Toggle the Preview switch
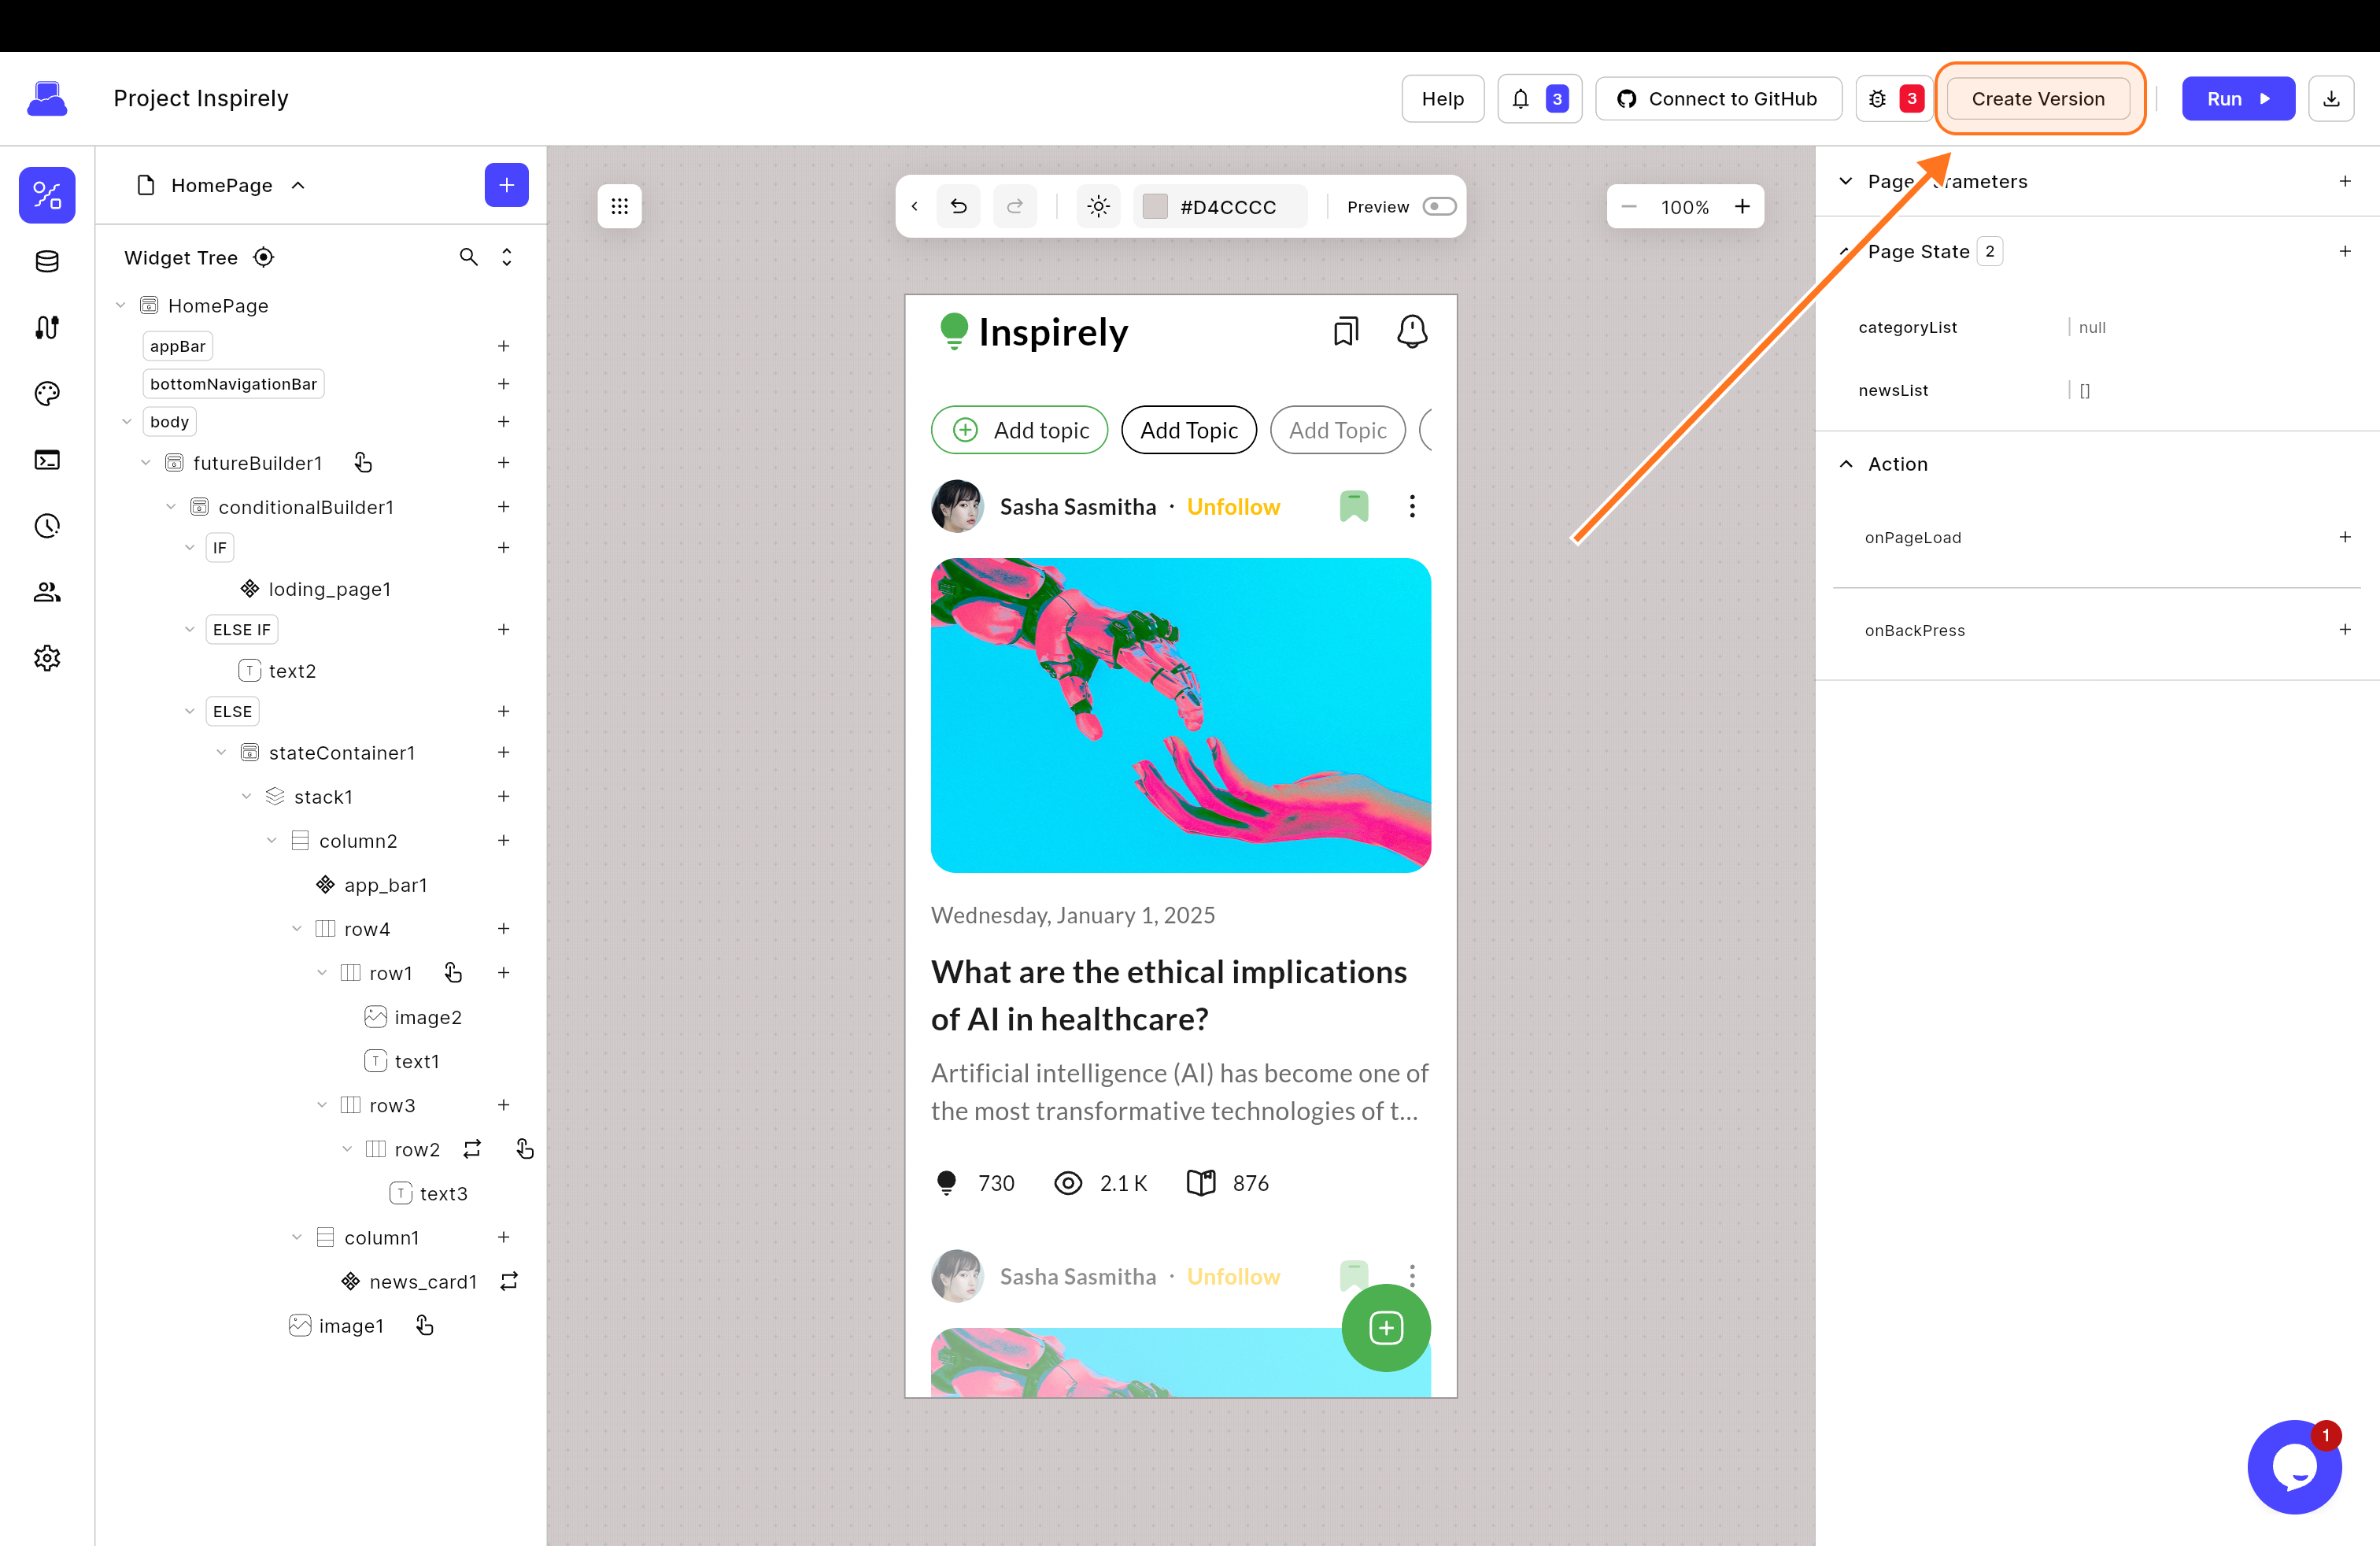This screenshot has width=2380, height=1546. coord(1439,207)
